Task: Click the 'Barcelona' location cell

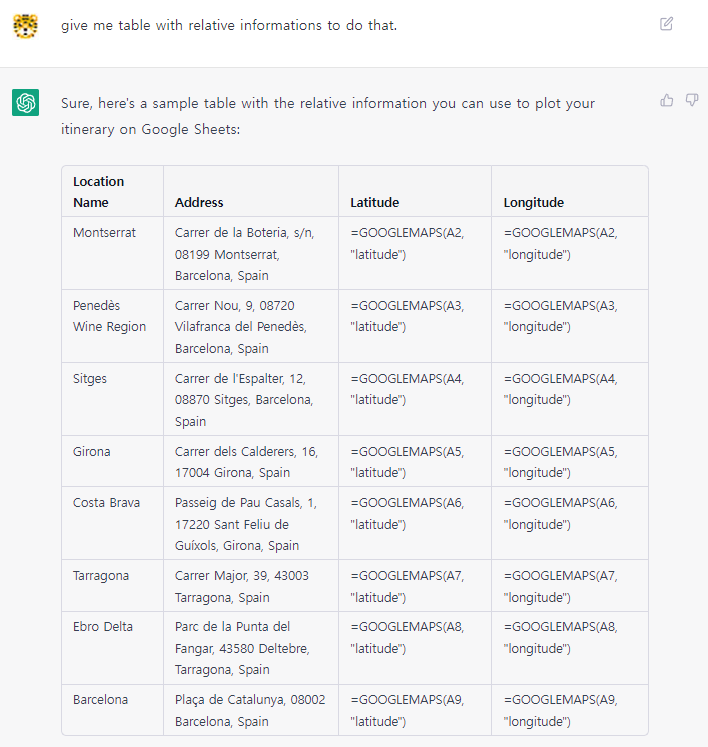Action: coord(112,710)
